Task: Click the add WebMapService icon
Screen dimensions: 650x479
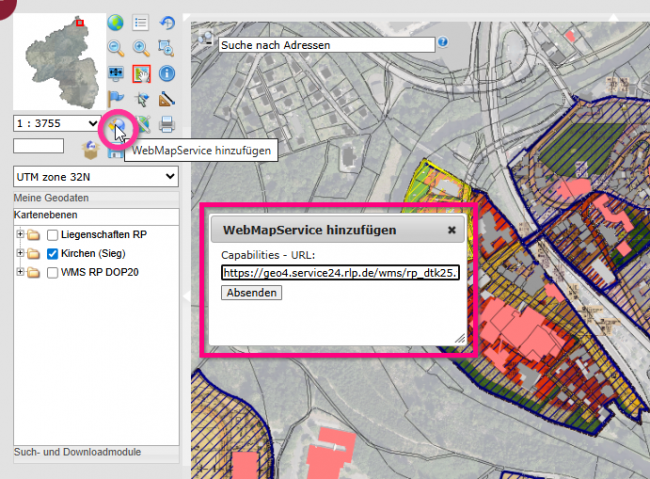Action: tap(119, 125)
